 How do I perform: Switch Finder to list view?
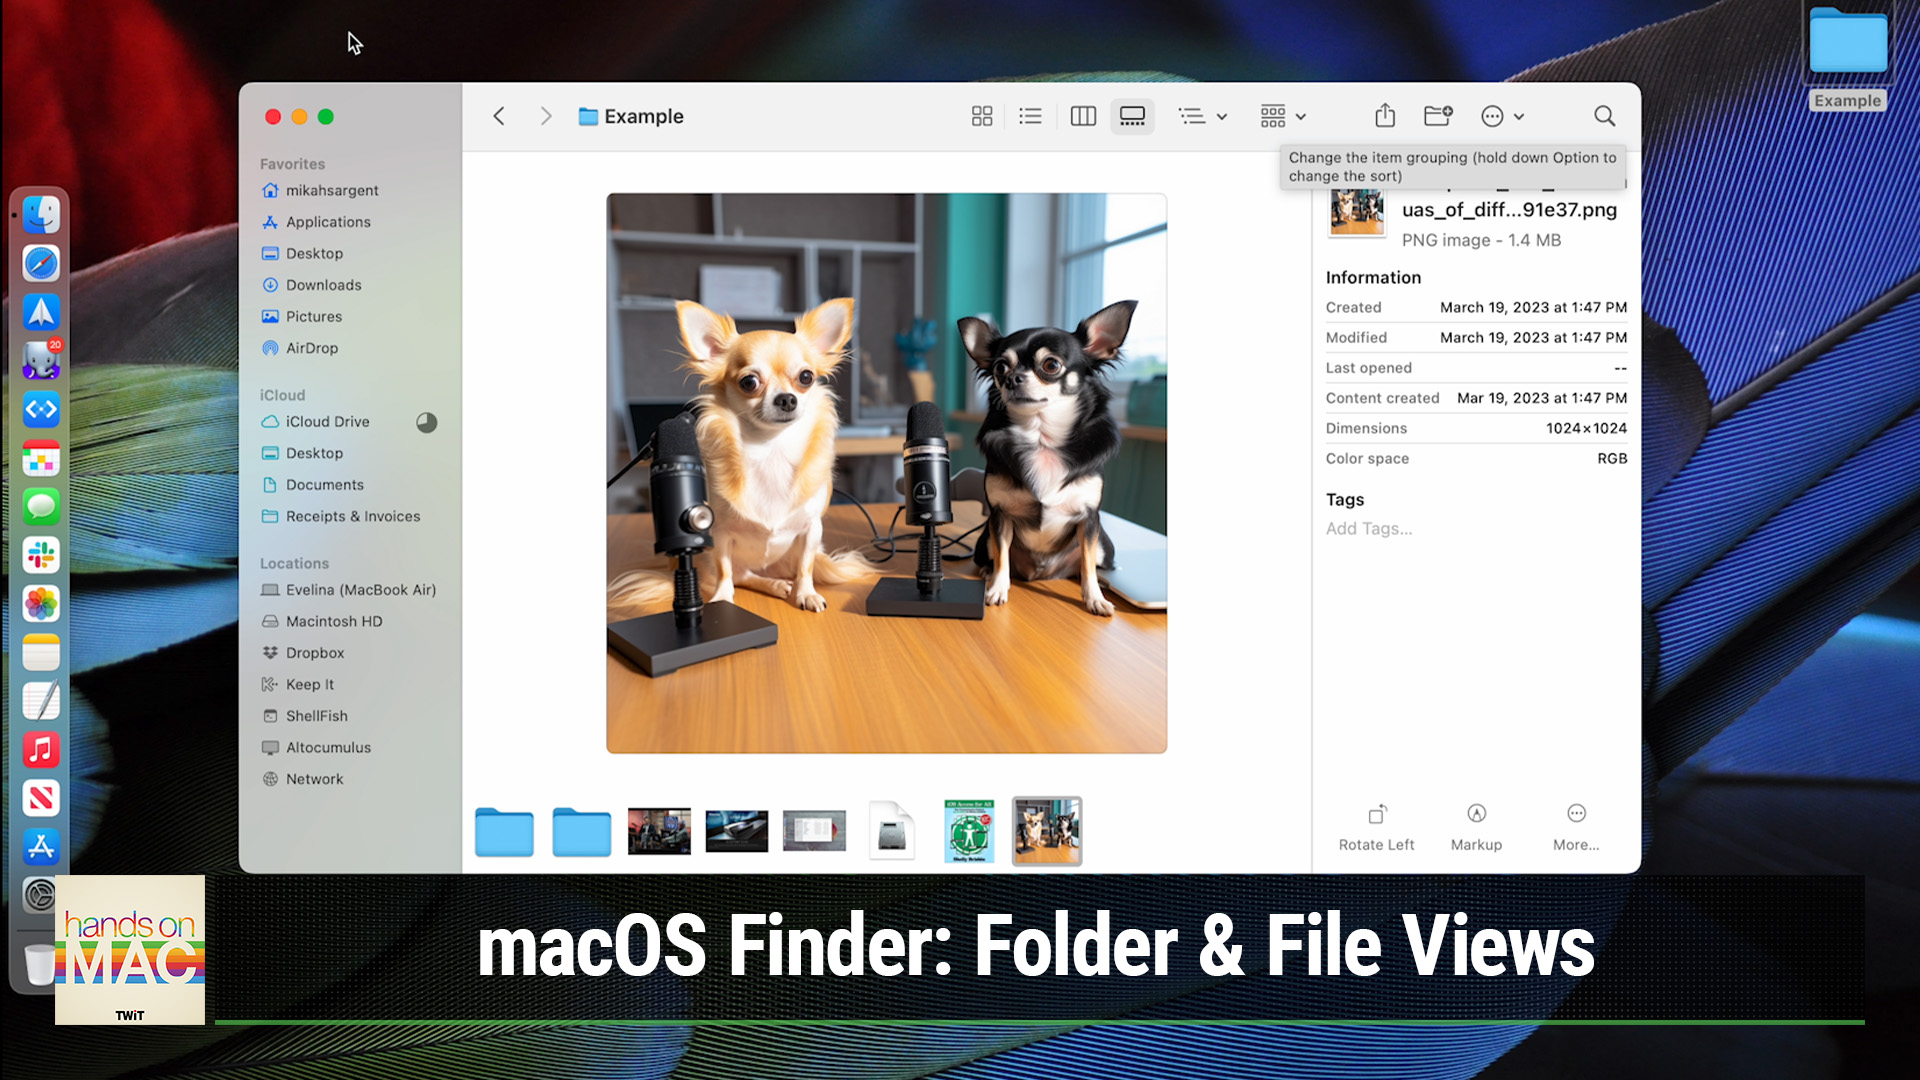coord(1030,116)
